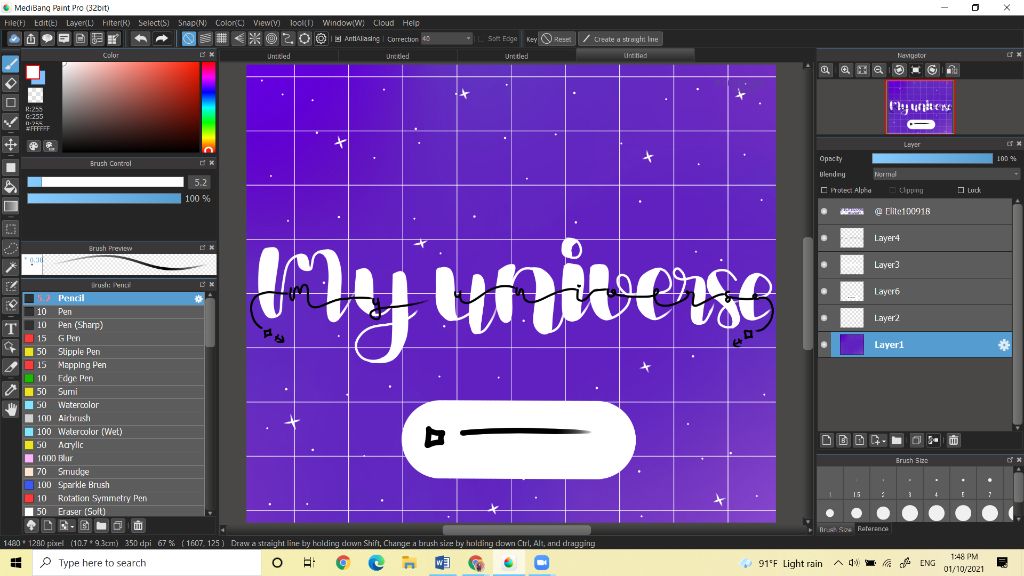Click the Undo arrow in toolbar
Screen dimensions: 1024x576
point(140,39)
